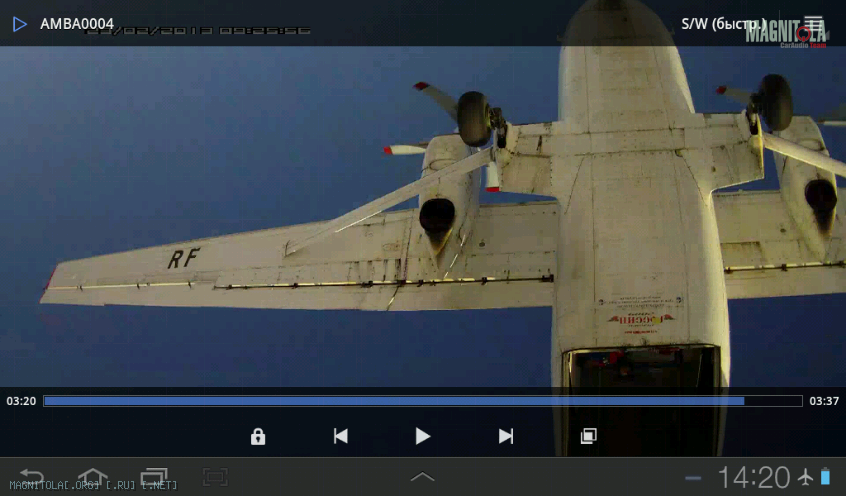Tap the elapsed time 03:20
This screenshot has height=496, width=846.
(x=21, y=401)
